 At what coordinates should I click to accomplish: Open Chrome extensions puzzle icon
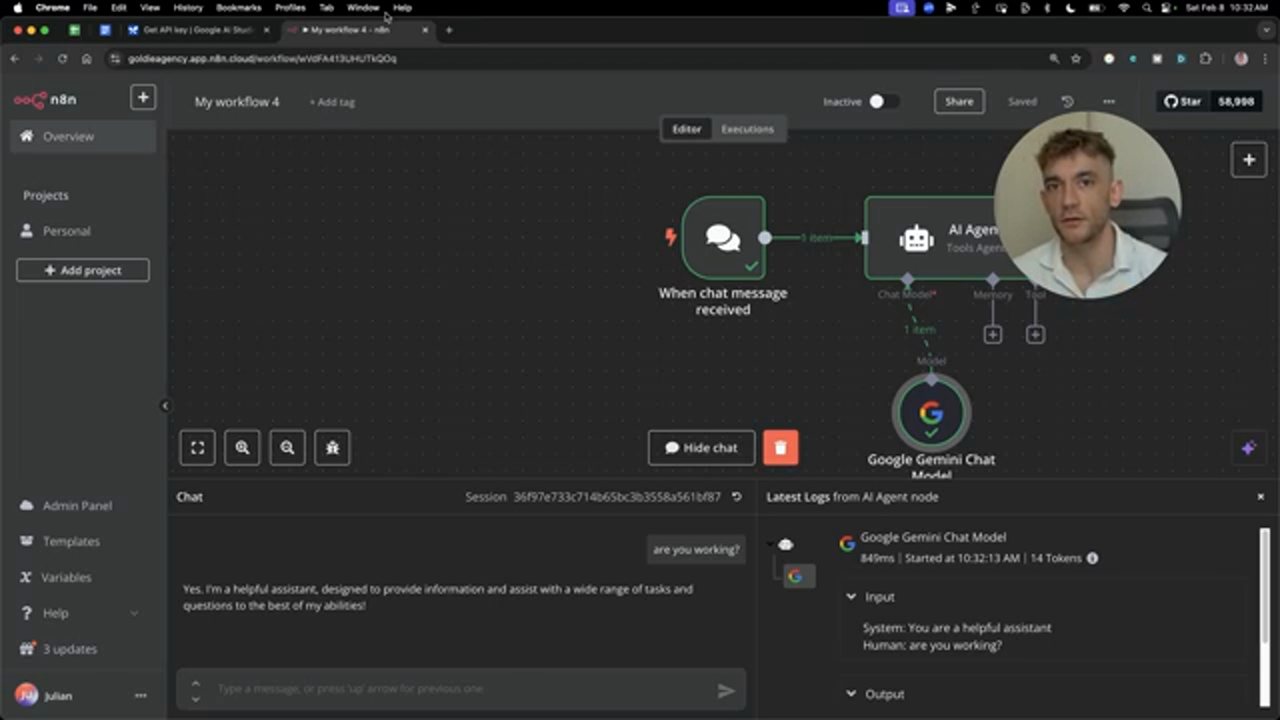pos(1206,59)
